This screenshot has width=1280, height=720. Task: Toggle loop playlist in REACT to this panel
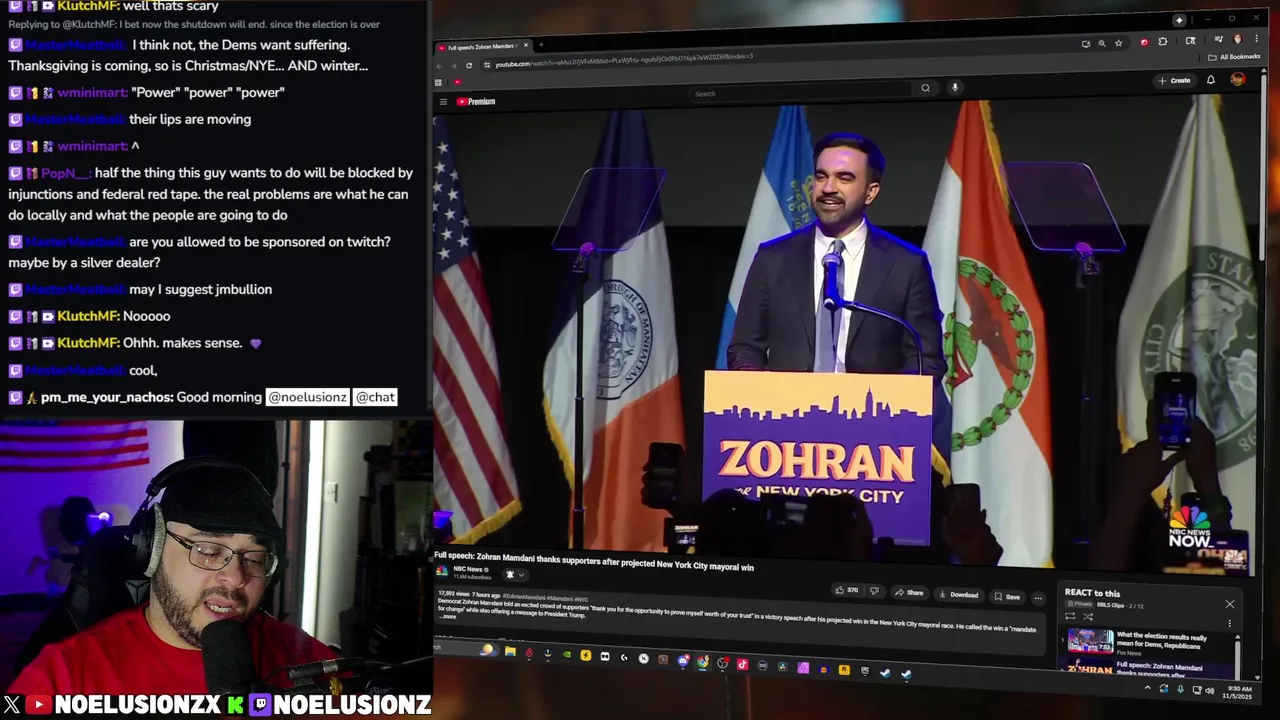click(x=1070, y=616)
